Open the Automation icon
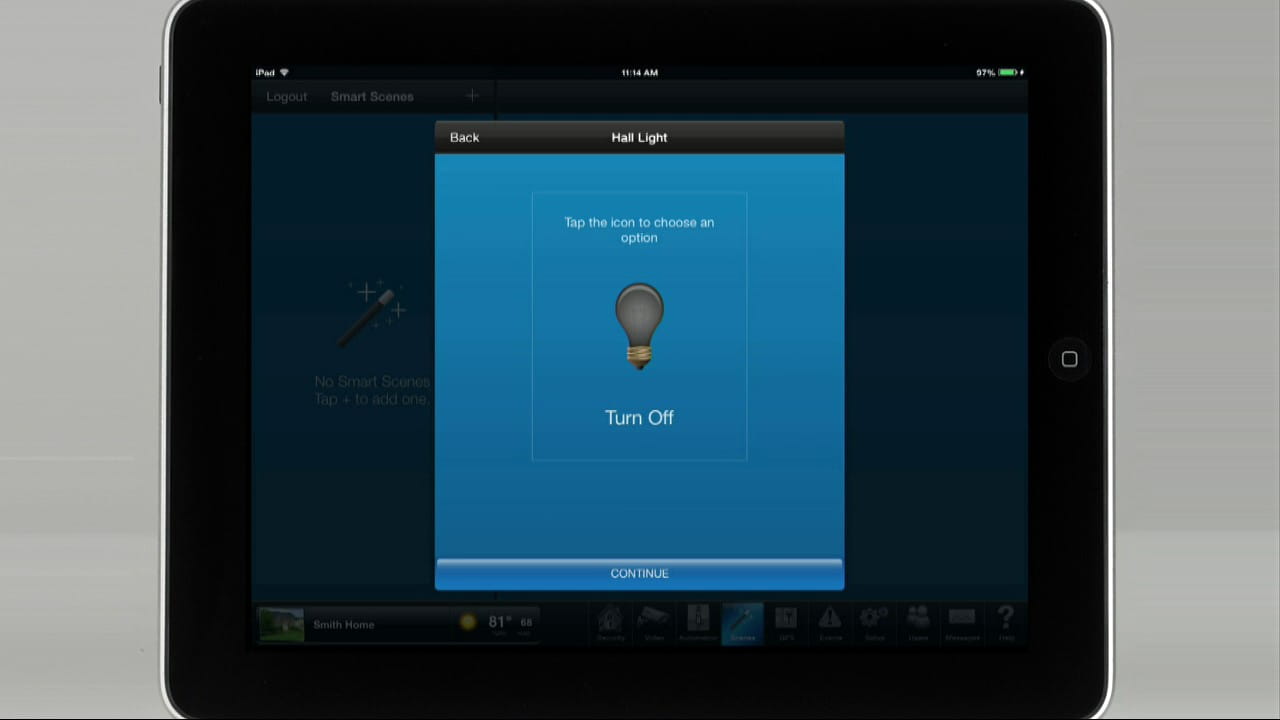 click(698, 623)
